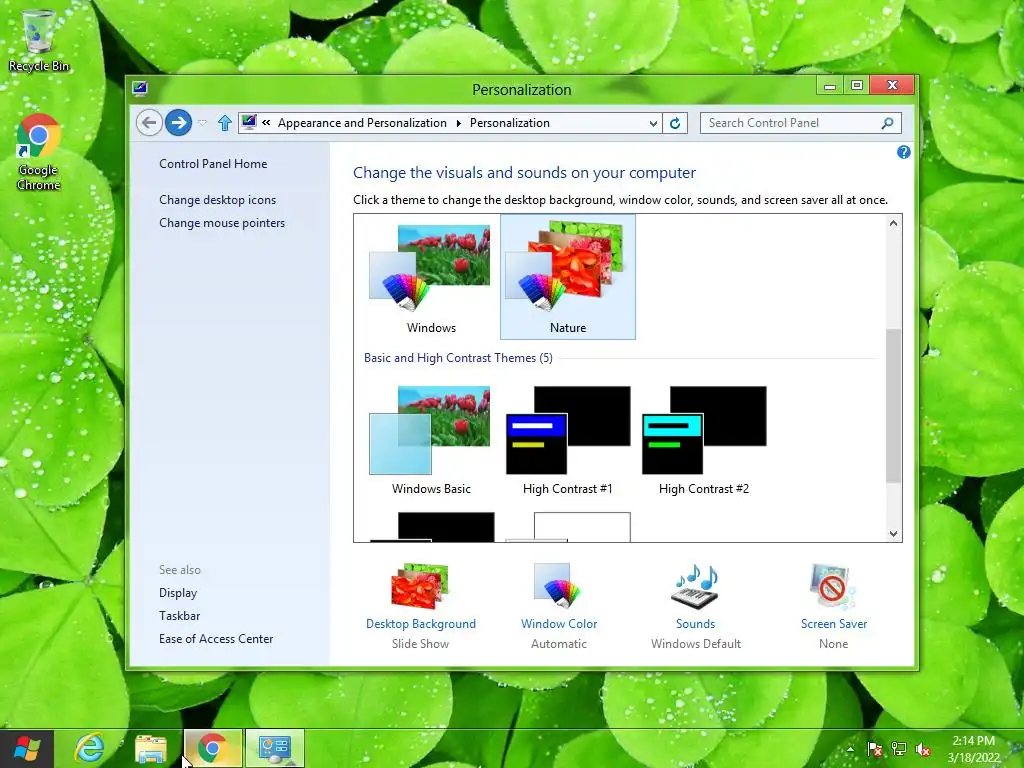Open Change mouse pointers link
The image size is (1024, 768).
click(x=222, y=223)
